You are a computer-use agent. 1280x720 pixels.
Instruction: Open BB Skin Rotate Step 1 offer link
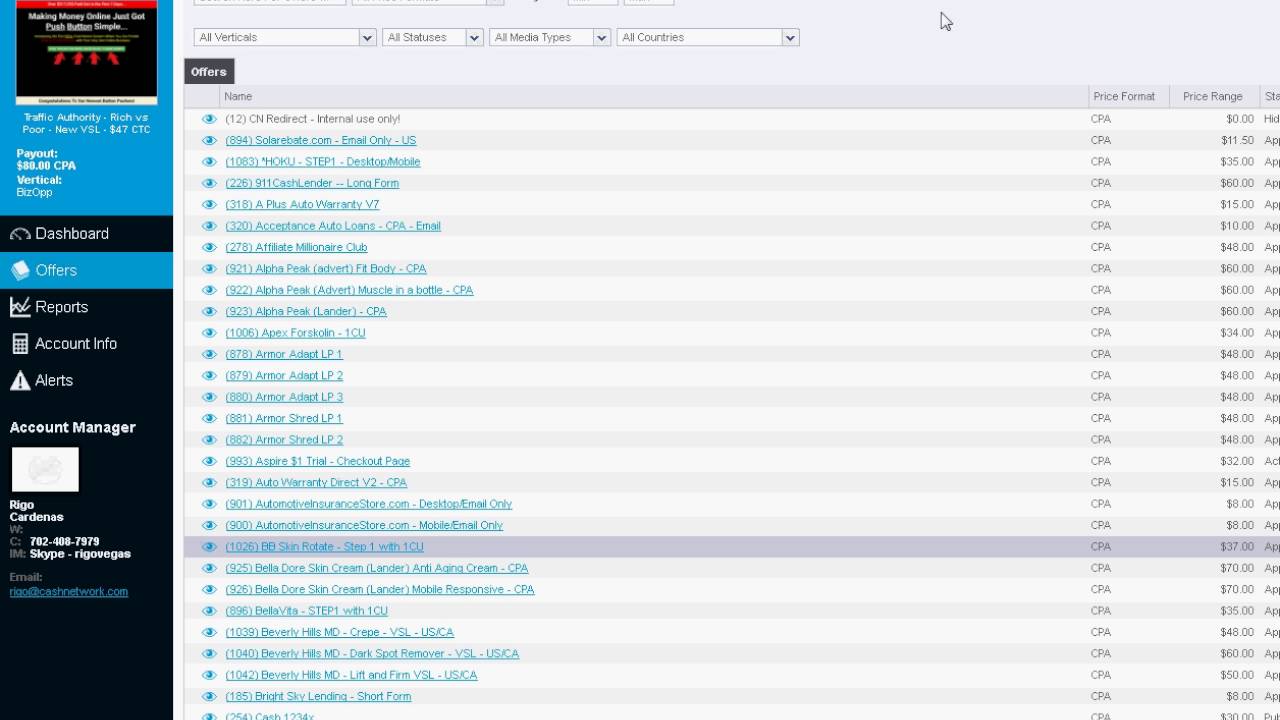click(x=324, y=547)
